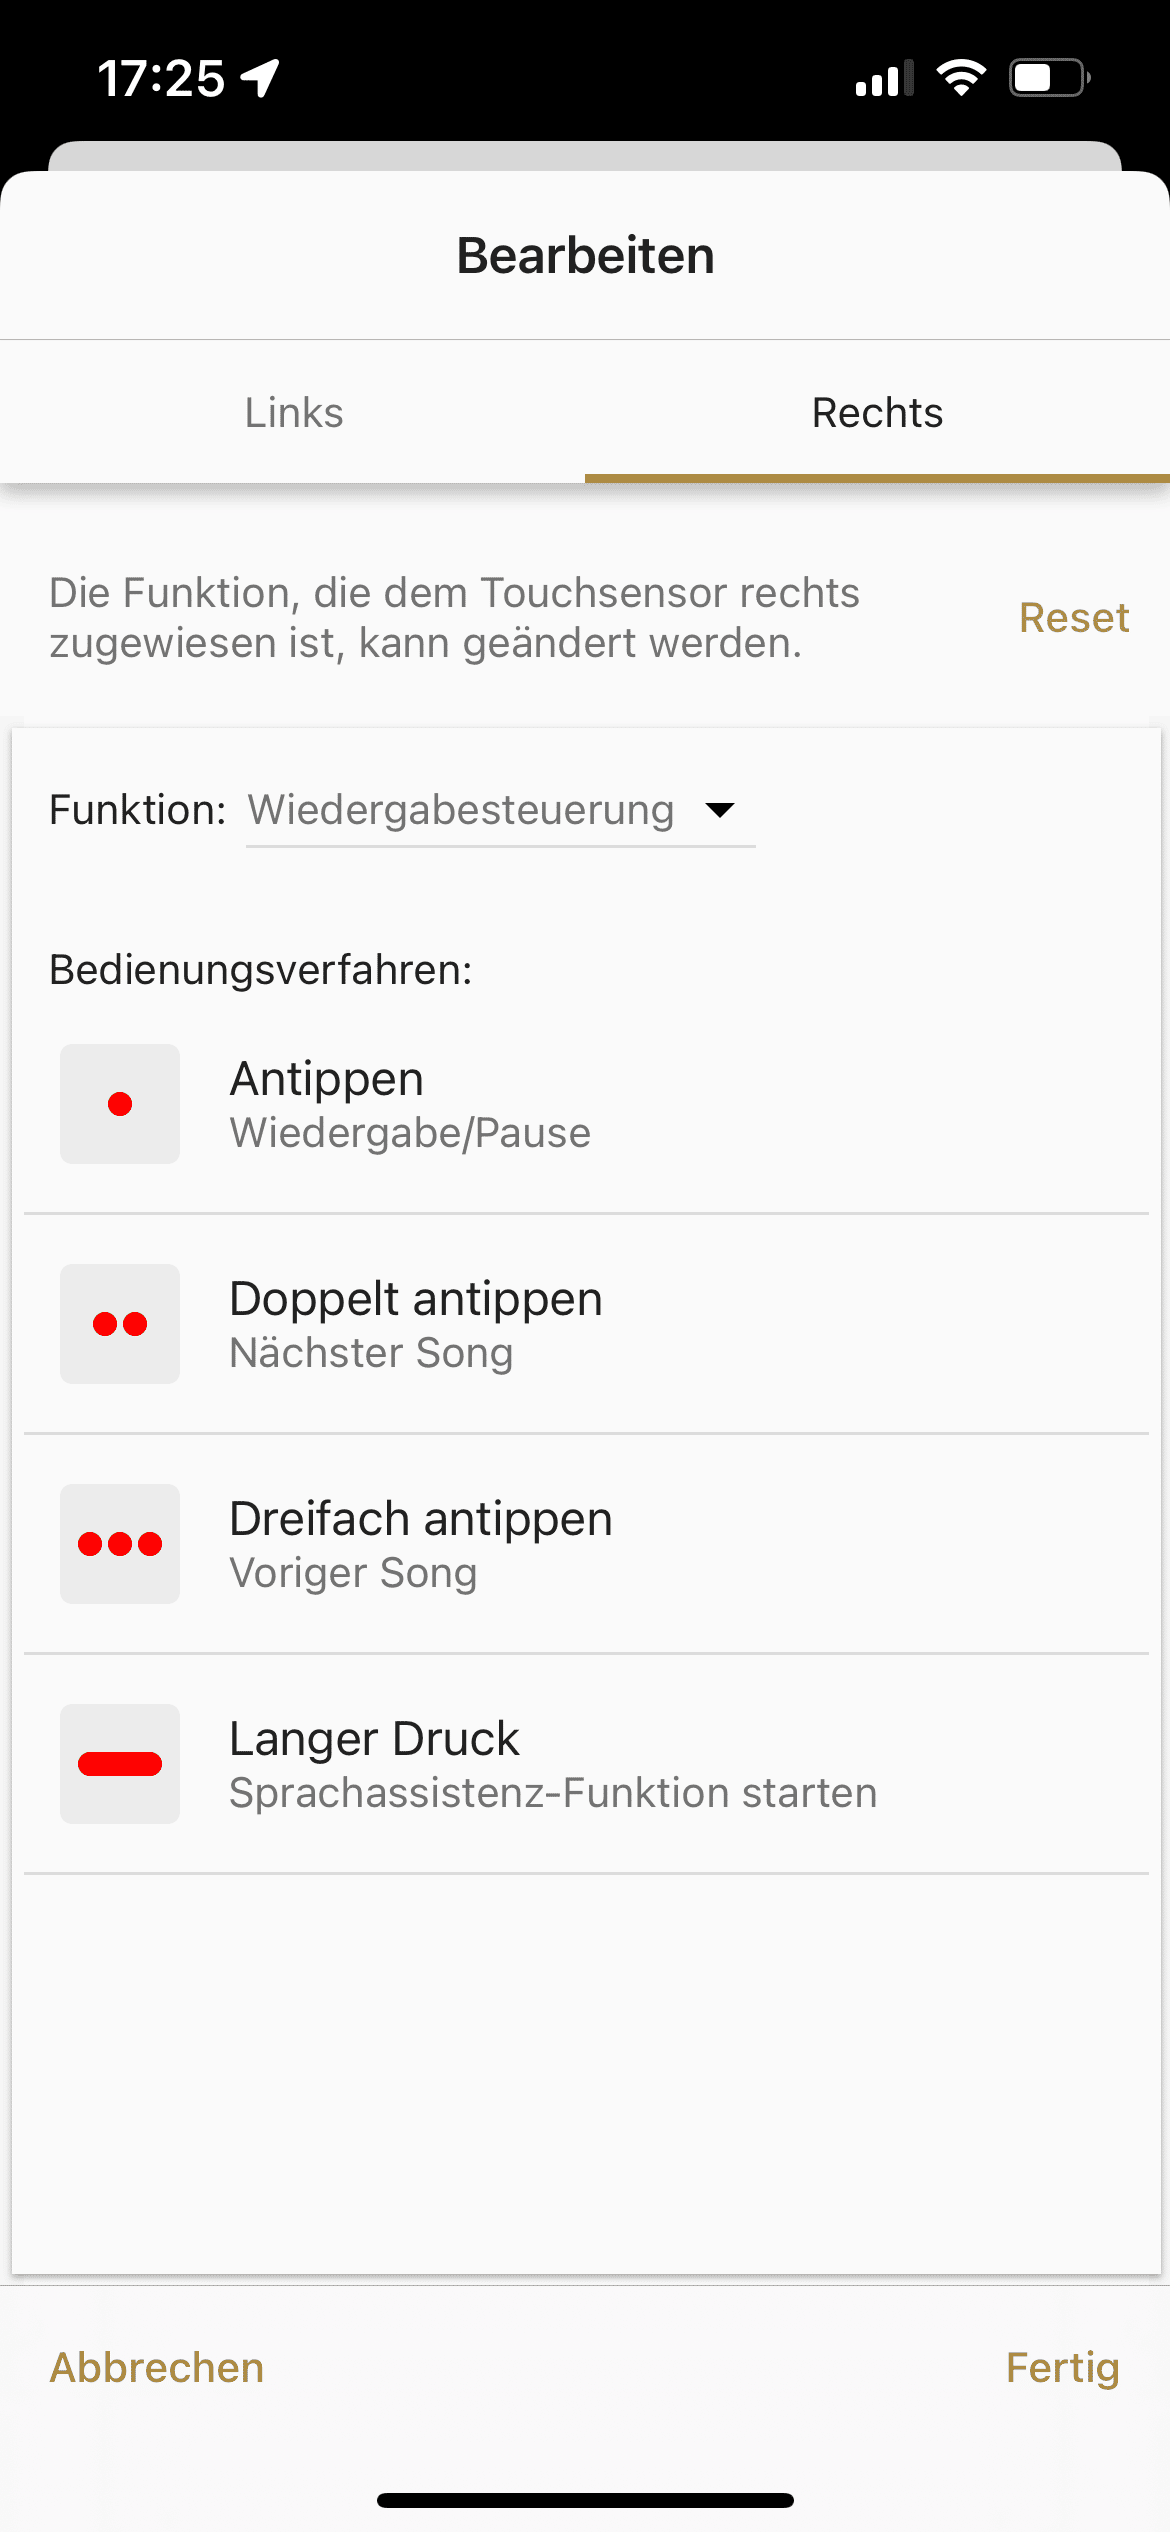1170x2532 pixels.
Task: Tap the home indicator bar
Action: point(585,2501)
